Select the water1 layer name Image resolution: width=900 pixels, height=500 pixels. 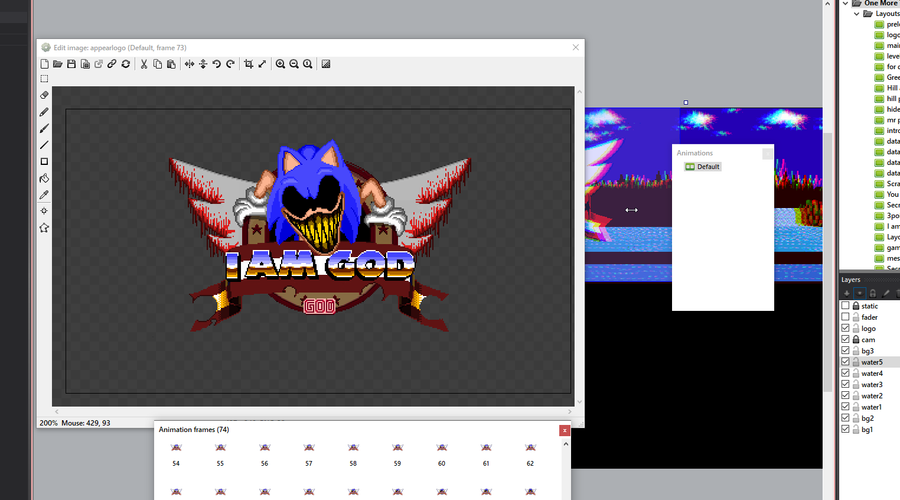(871, 407)
